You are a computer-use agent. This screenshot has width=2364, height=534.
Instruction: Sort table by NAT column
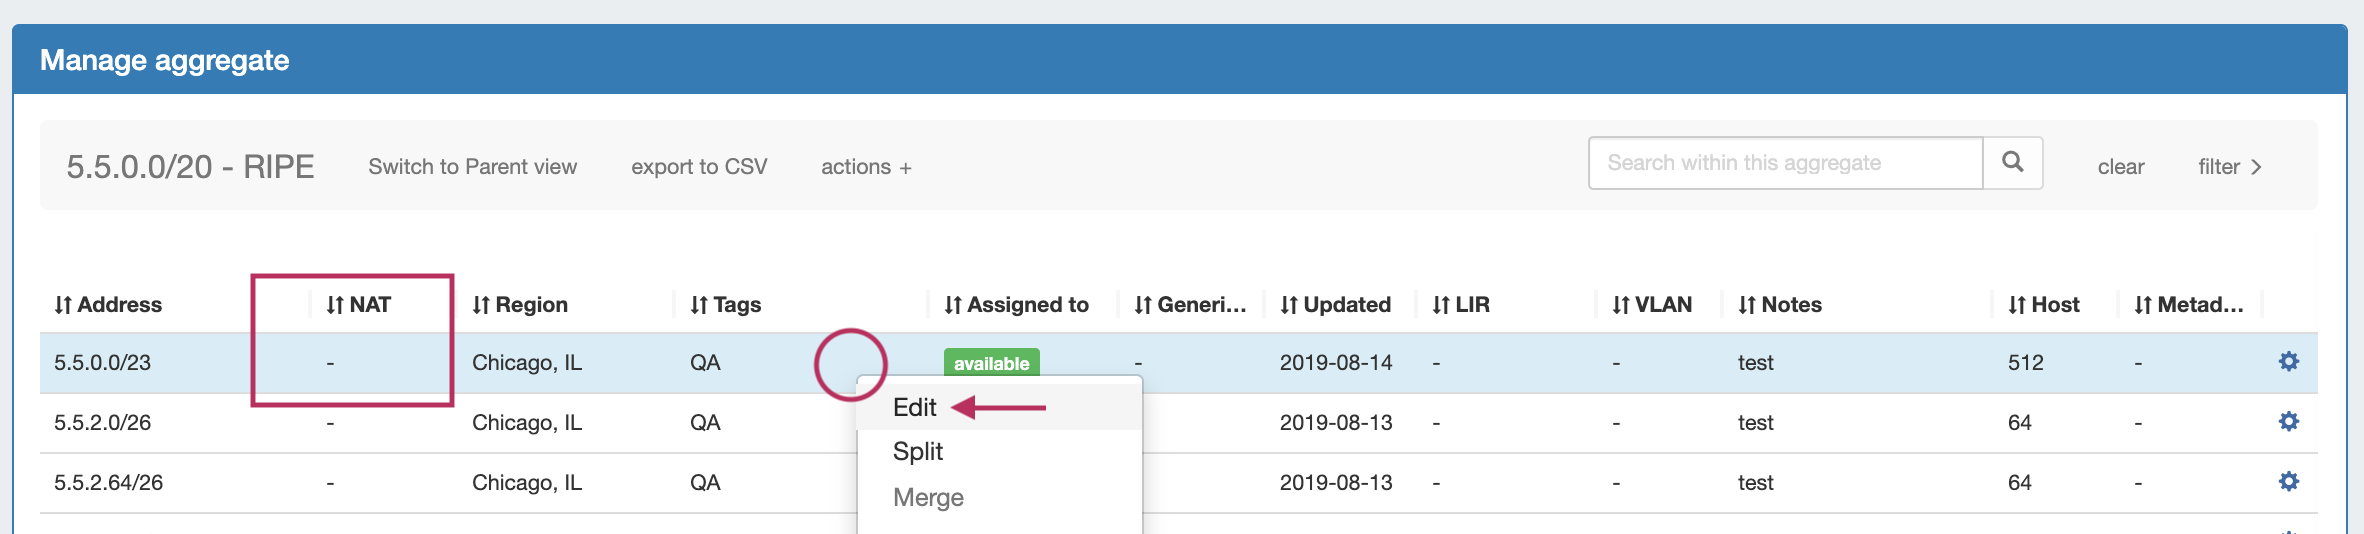[x=358, y=305]
